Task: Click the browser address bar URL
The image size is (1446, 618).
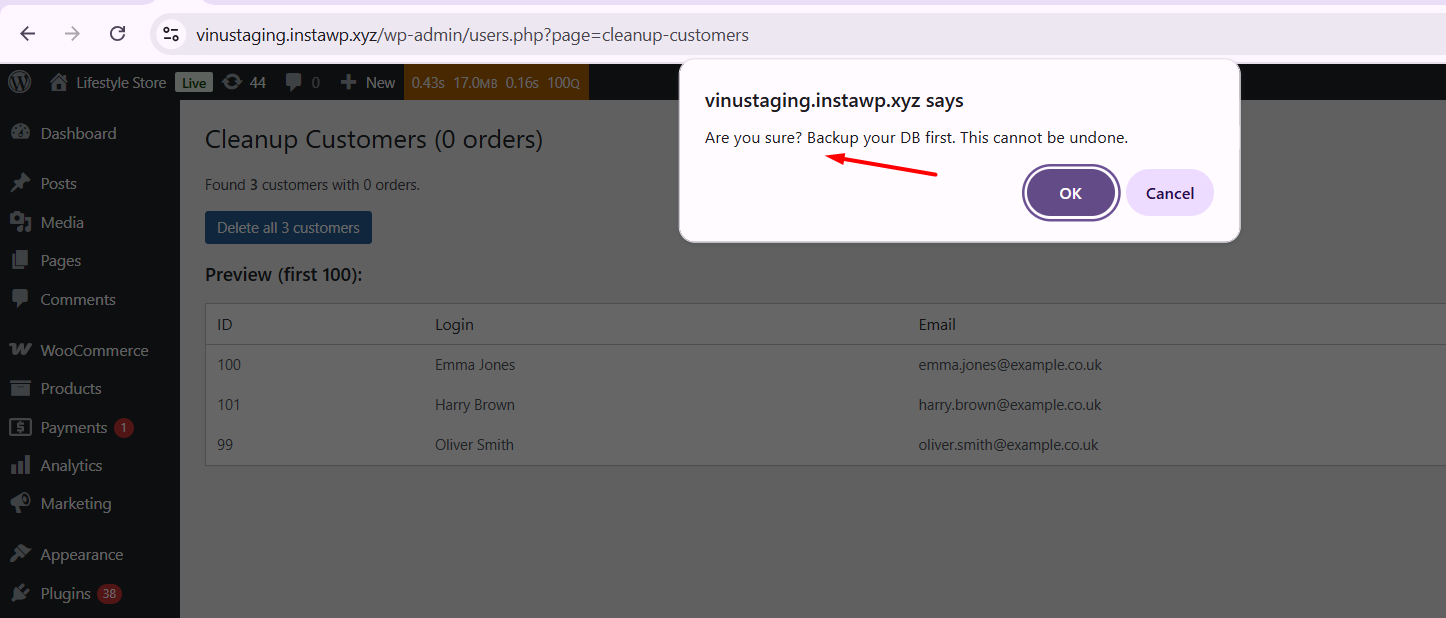Action: pyautogui.click(x=472, y=35)
